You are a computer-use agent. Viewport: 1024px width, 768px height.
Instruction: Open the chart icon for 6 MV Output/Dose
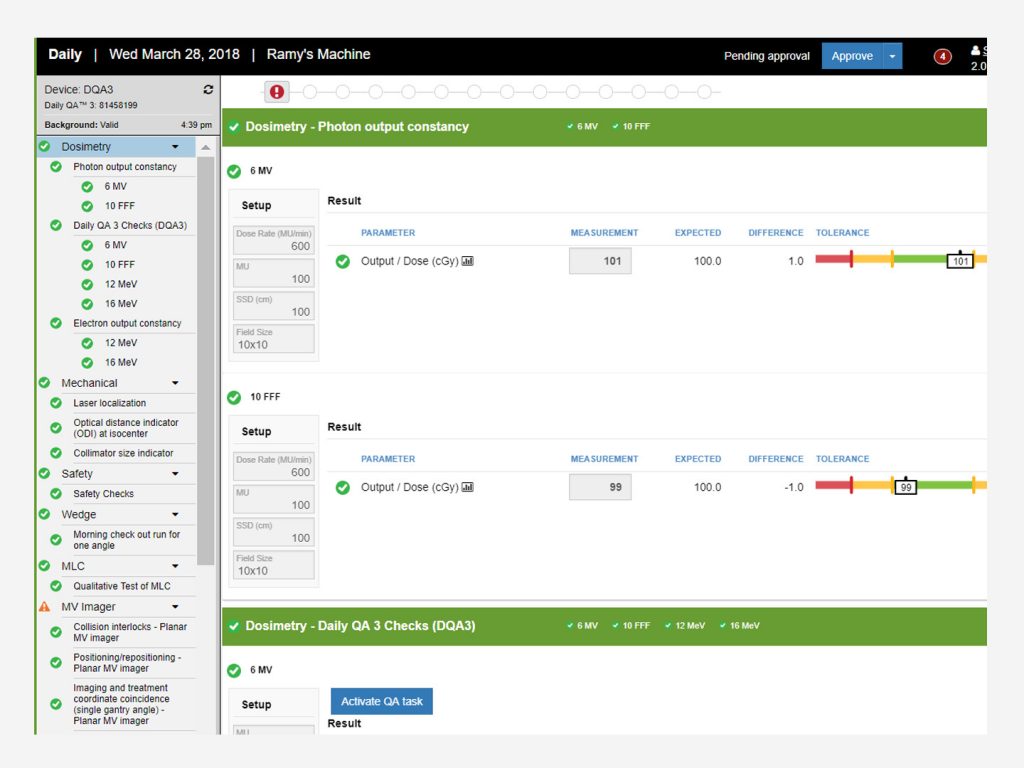pyautogui.click(x=468, y=262)
